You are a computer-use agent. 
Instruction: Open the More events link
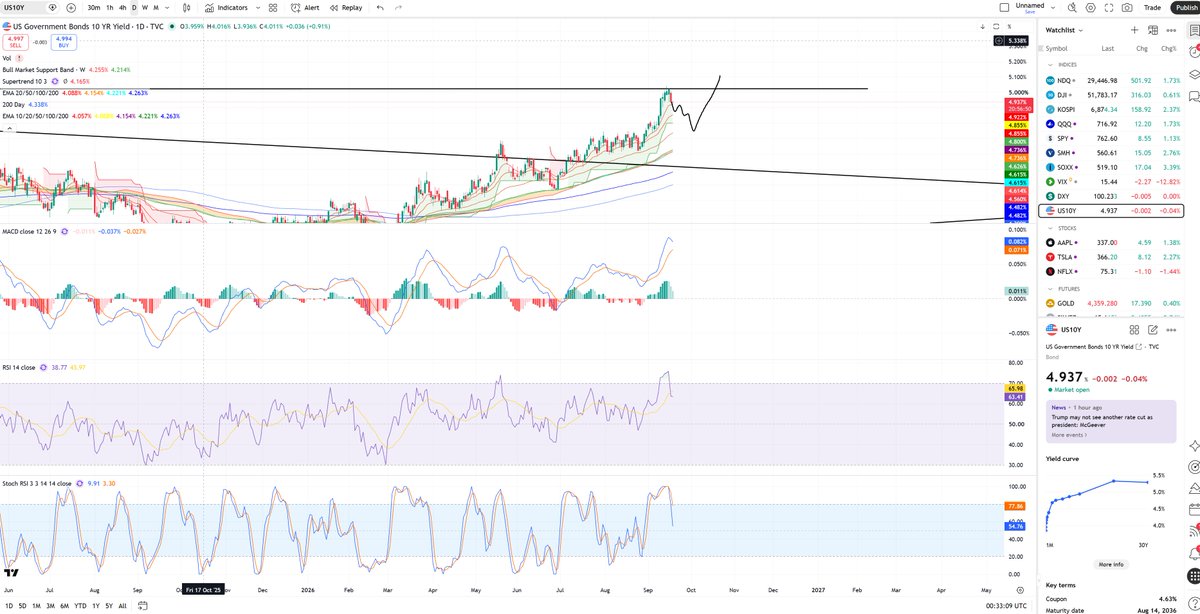[x=1069, y=435]
